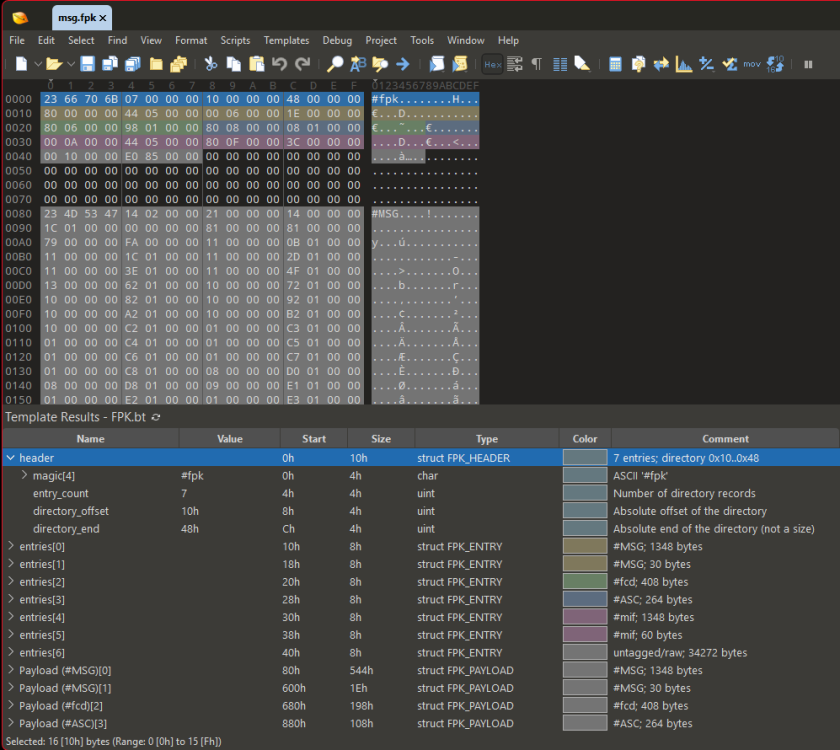Viewport: 840px width, 750px height.
Task: Click the Value column header
Action: pyautogui.click(x=230, y=439)
